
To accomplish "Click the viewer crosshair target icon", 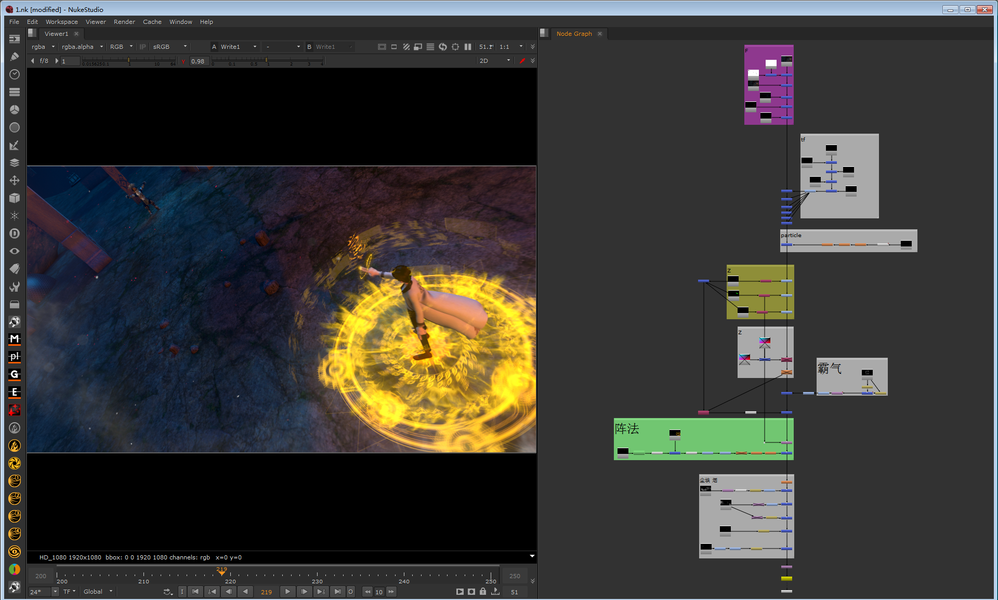I will [455, 46].
